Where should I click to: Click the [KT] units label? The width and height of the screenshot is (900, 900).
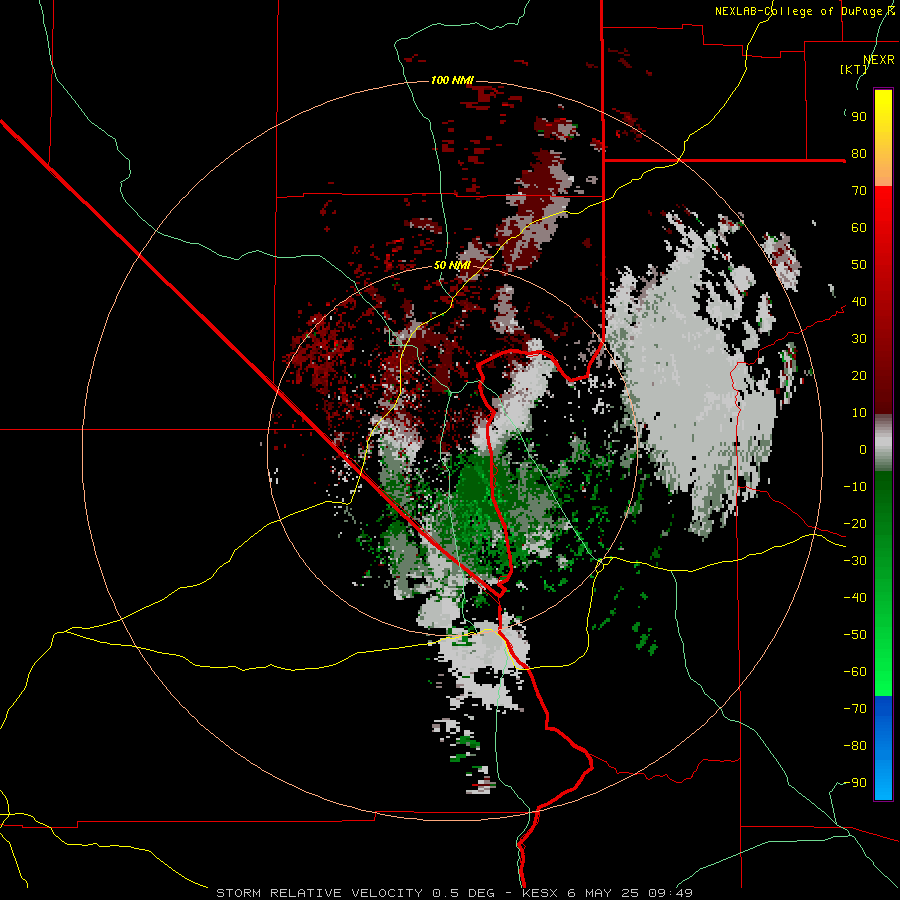click(x=853, y=69)
